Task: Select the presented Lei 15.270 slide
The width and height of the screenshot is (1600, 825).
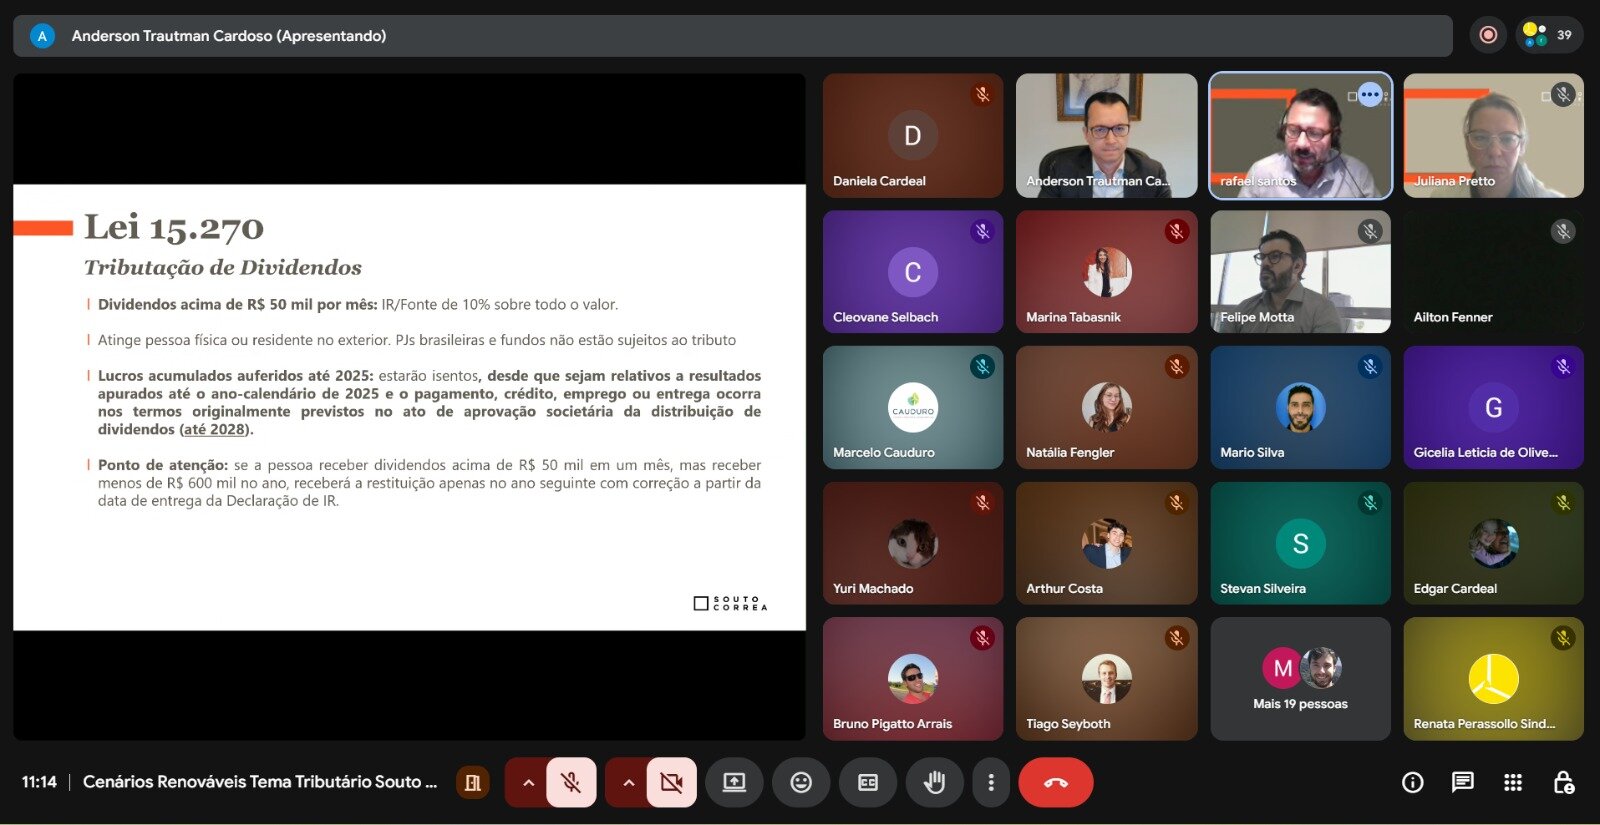Action: coord(409,406)
